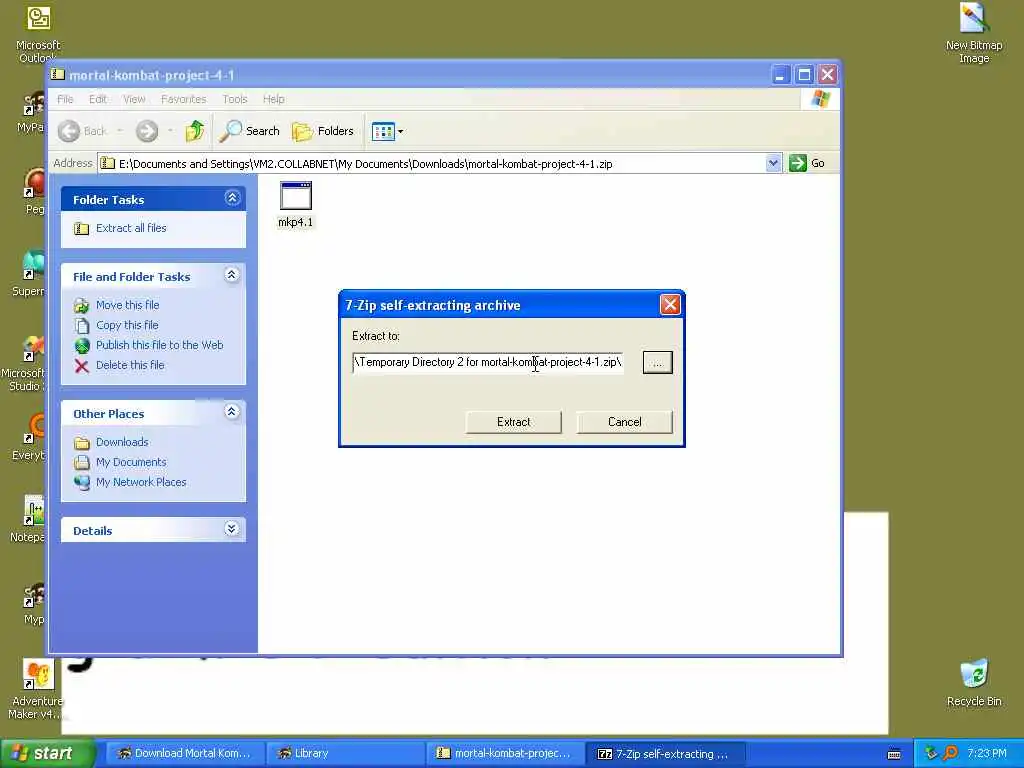The height and width of the screenshot is (768, 1024).
Task: Open the Help menu
Action: pyautogui.click(x=274, y=99)
